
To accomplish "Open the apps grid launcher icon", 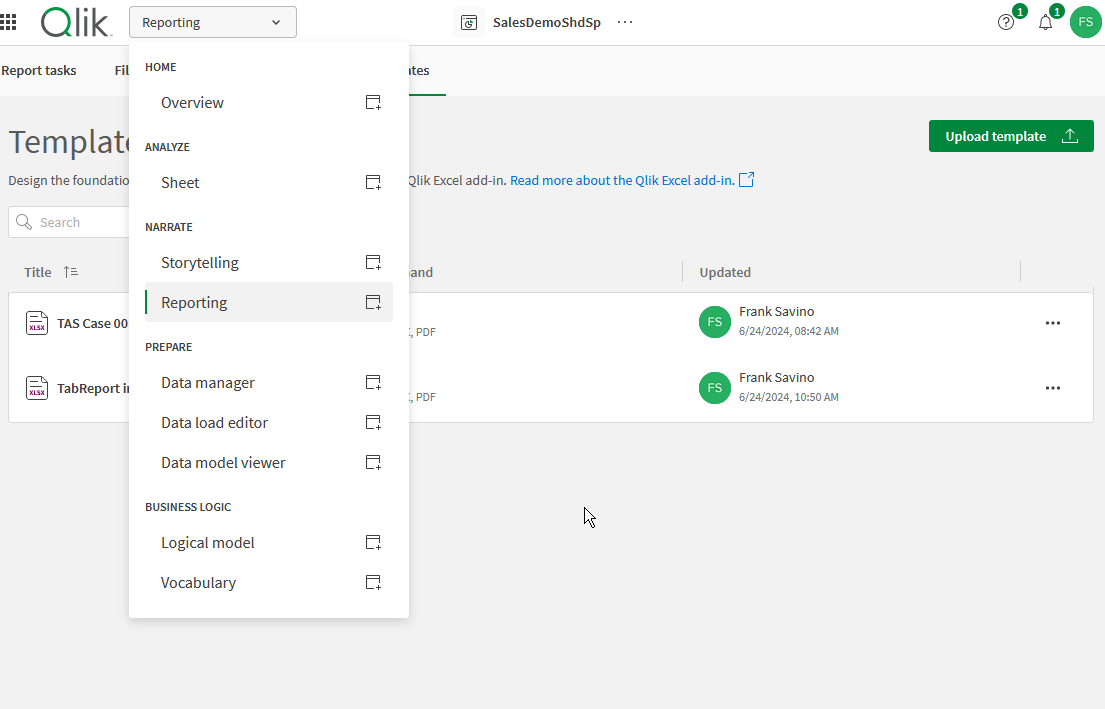I will tap(8, 21).
